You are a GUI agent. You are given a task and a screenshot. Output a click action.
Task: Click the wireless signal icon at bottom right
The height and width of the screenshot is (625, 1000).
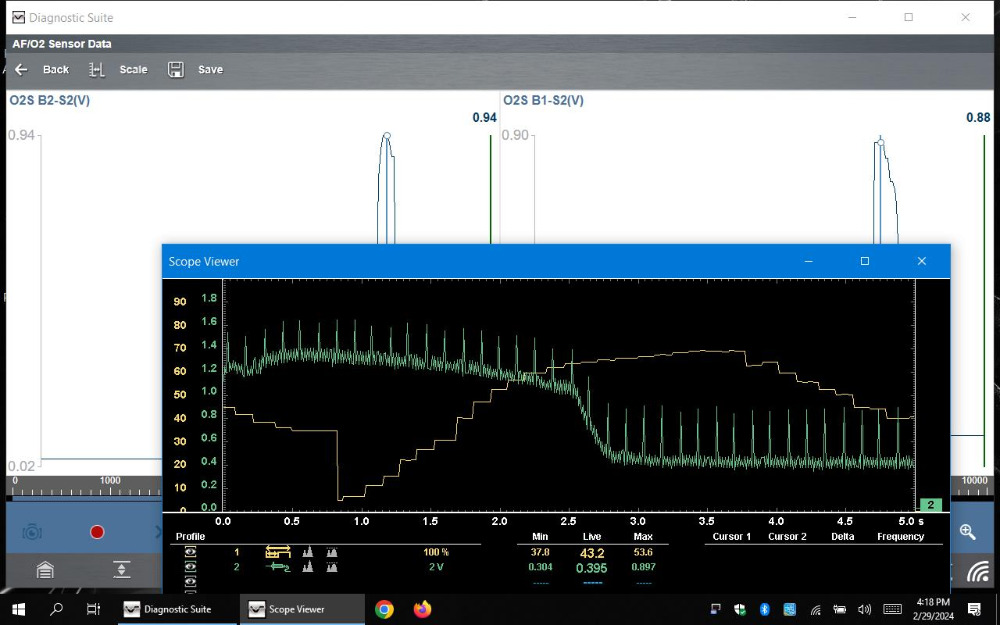tap(977, 571)
